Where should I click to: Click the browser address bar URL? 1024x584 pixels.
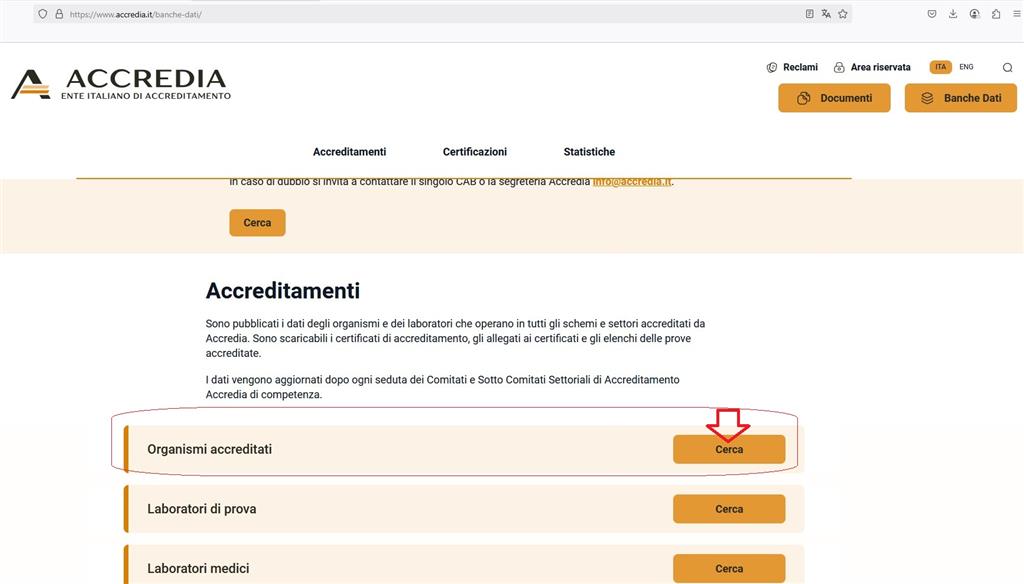tap(135, 14)
